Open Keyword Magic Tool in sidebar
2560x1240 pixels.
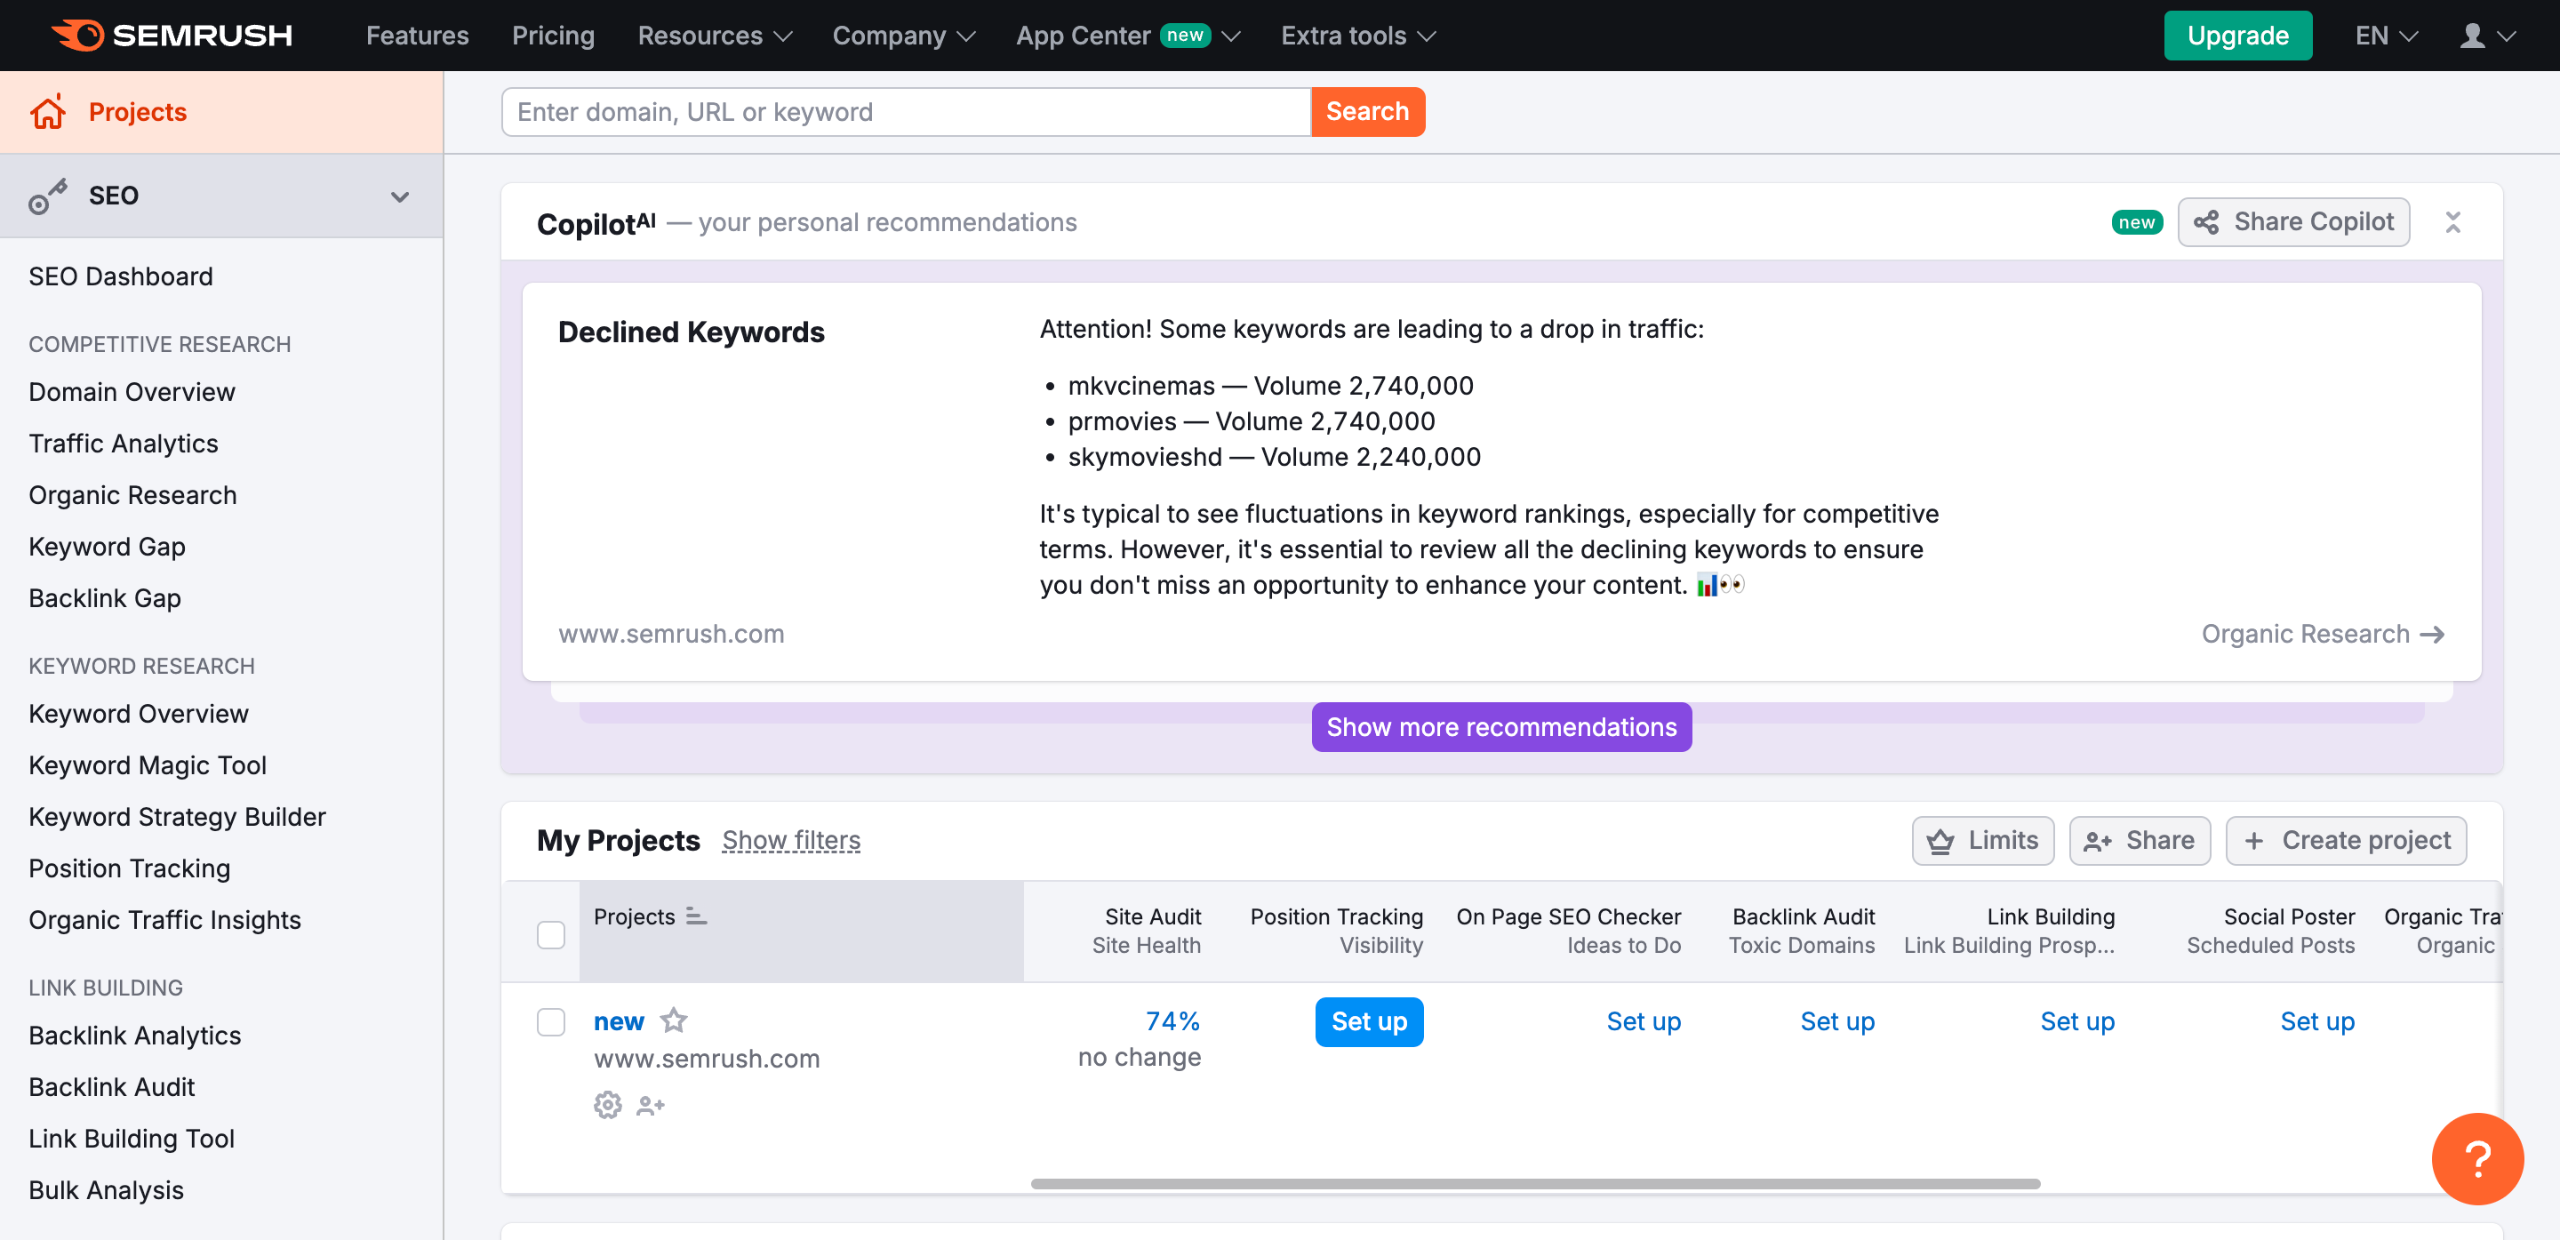click(147, 765)
